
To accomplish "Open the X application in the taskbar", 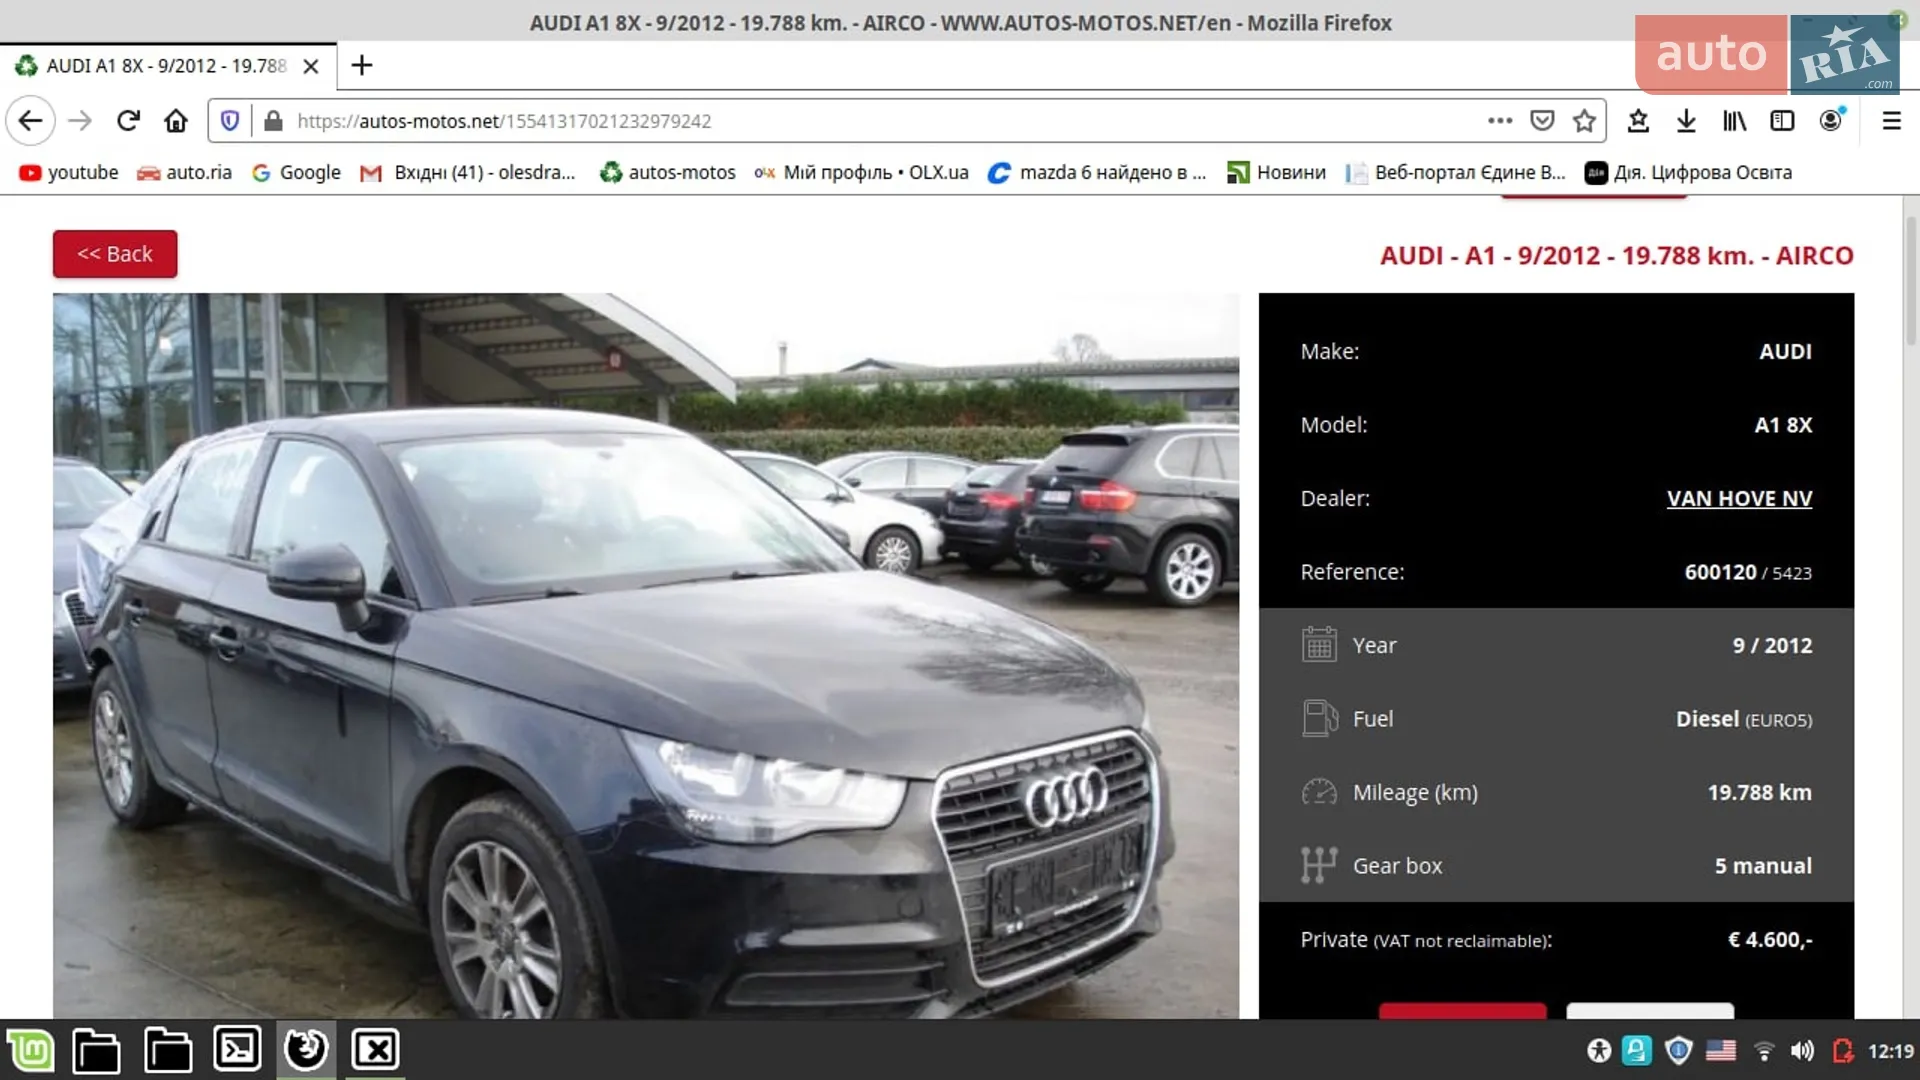I will coord(376,1050).
